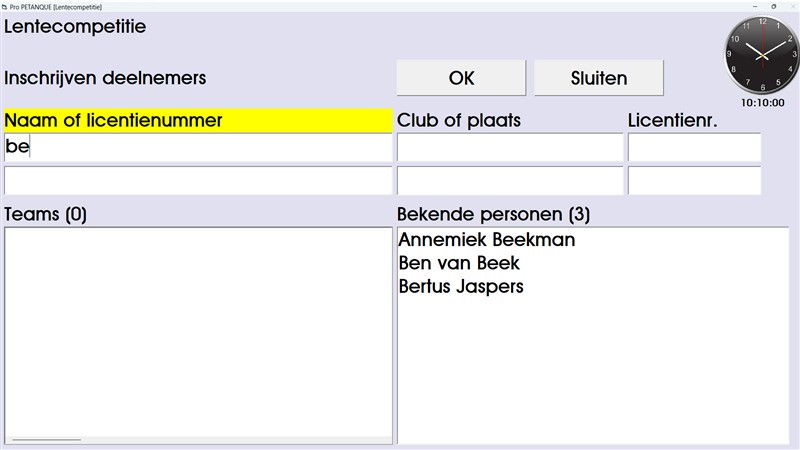The height and width of the screenshot is (450, 800).
Task: Click the Pro PETANQUE title bar icon
Action: tap(5, 5)
